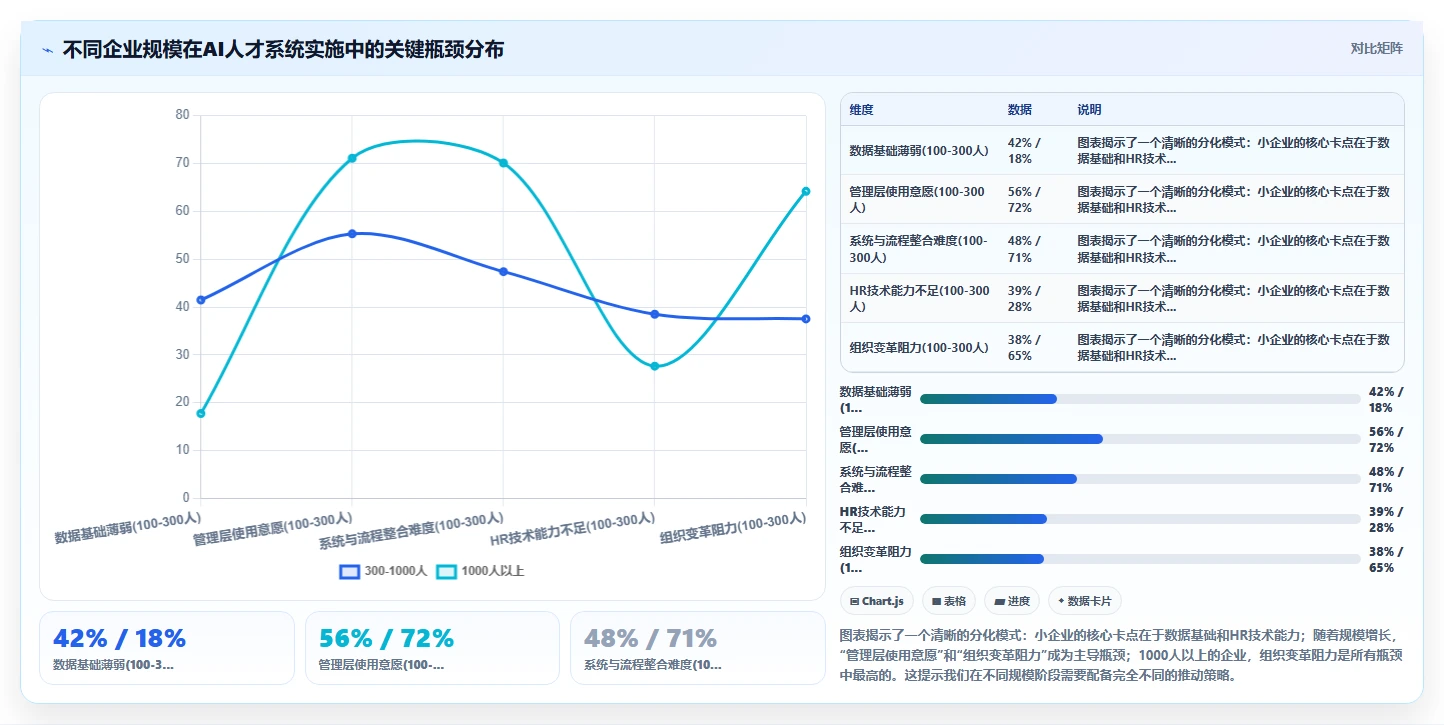Click the 1000人以上 point at 数据基础薄弱
Viewport: 1444px width, 725px height.
click(201, 413)
